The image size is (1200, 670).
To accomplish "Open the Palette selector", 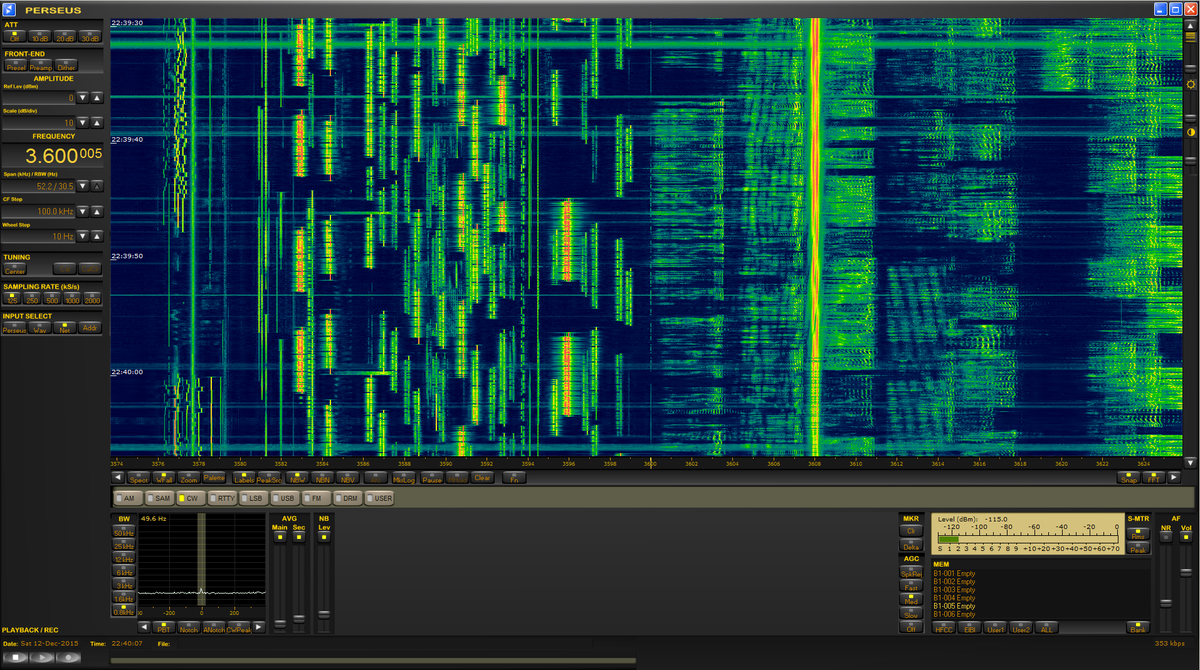I will pyautogui.click(x=215, y=478).
